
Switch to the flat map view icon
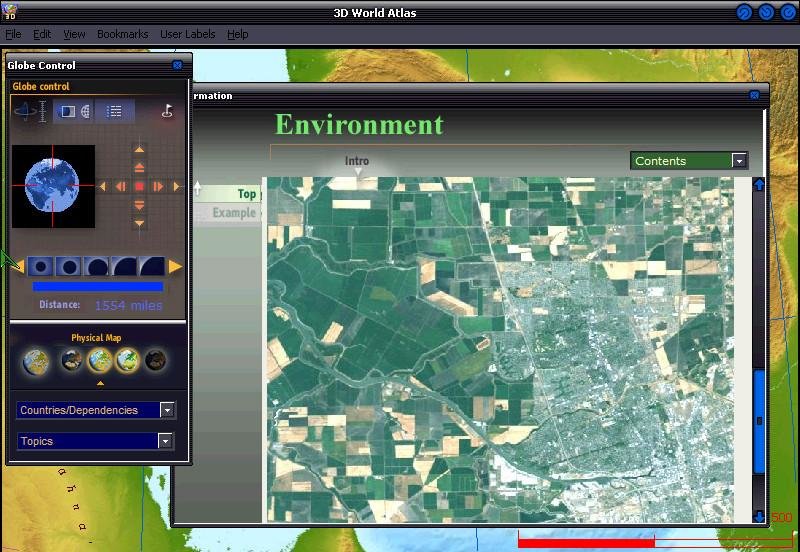pos(67,111)
